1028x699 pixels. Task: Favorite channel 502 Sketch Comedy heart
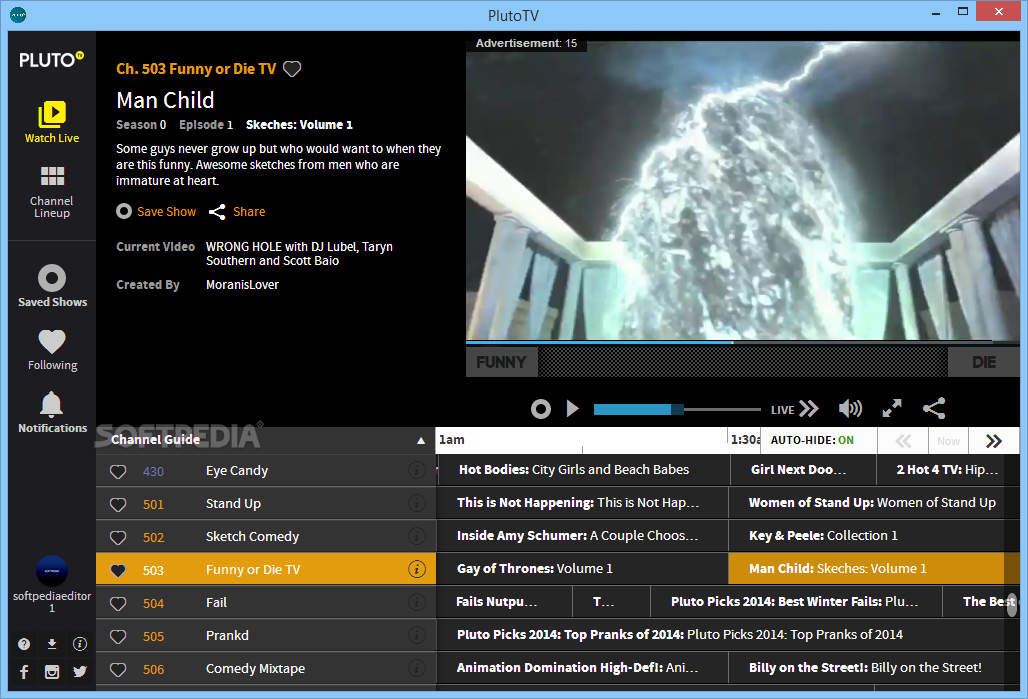pos(118,537)
